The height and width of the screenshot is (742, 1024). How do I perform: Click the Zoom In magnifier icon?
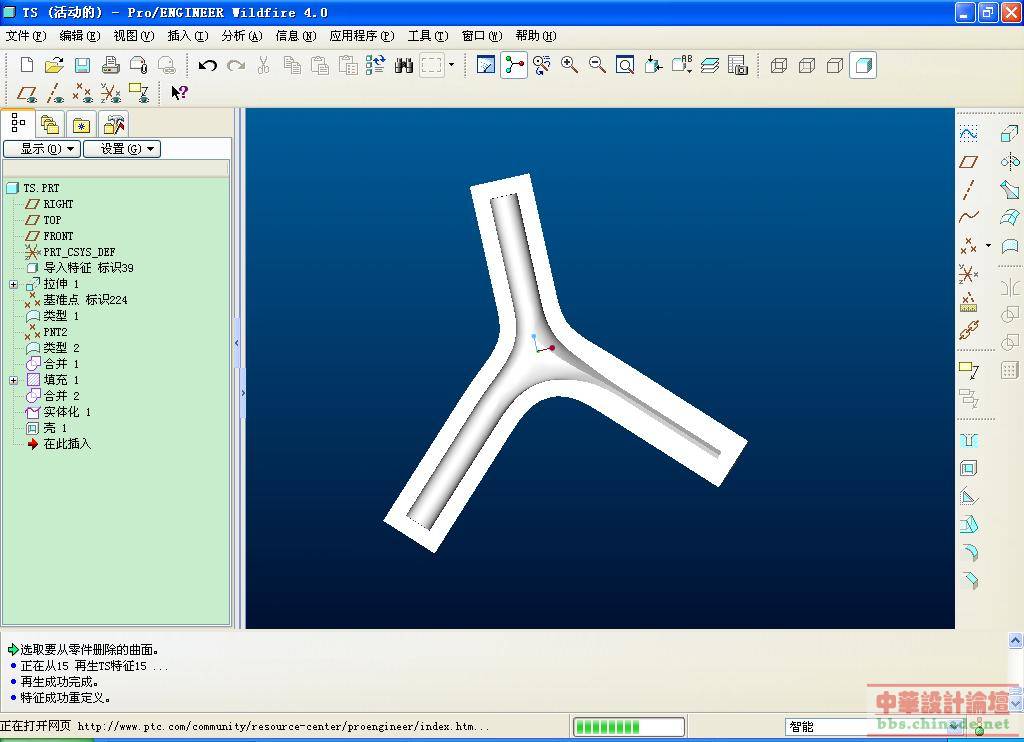pos(569,65)
